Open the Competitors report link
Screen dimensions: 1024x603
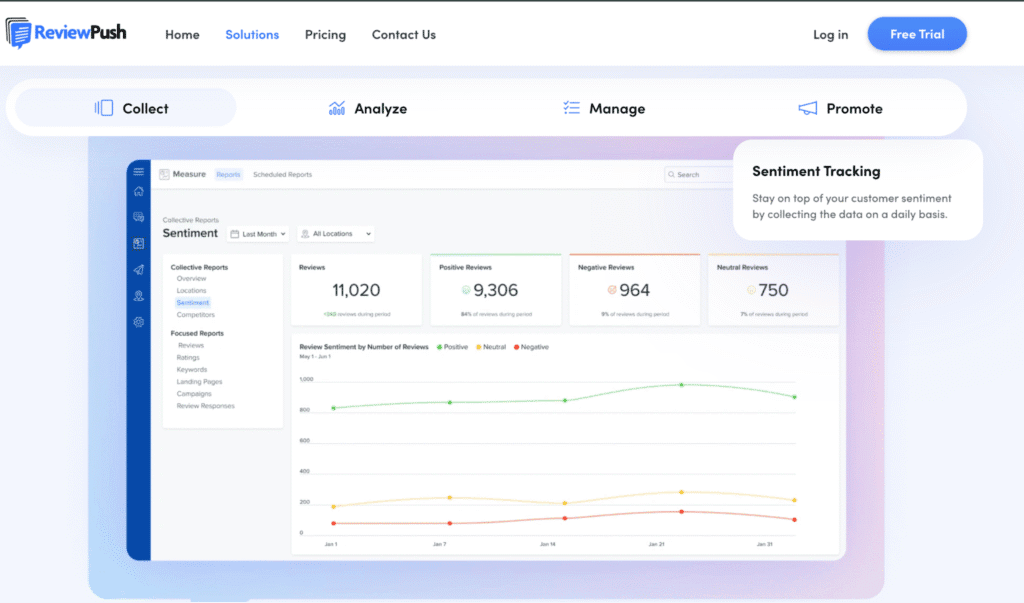pyautogui.click(x=196, y=314)
